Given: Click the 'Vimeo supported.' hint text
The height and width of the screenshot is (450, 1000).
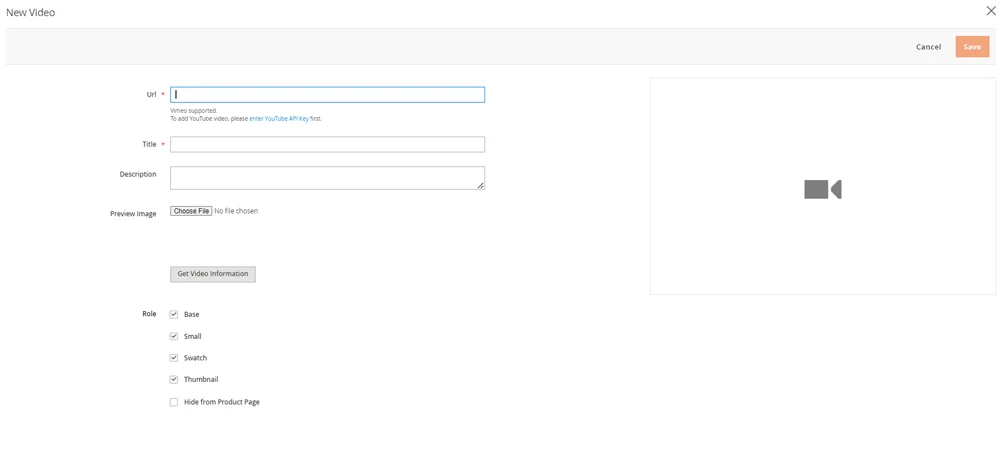Looking at the screenshot, I should tap(194, 111).
